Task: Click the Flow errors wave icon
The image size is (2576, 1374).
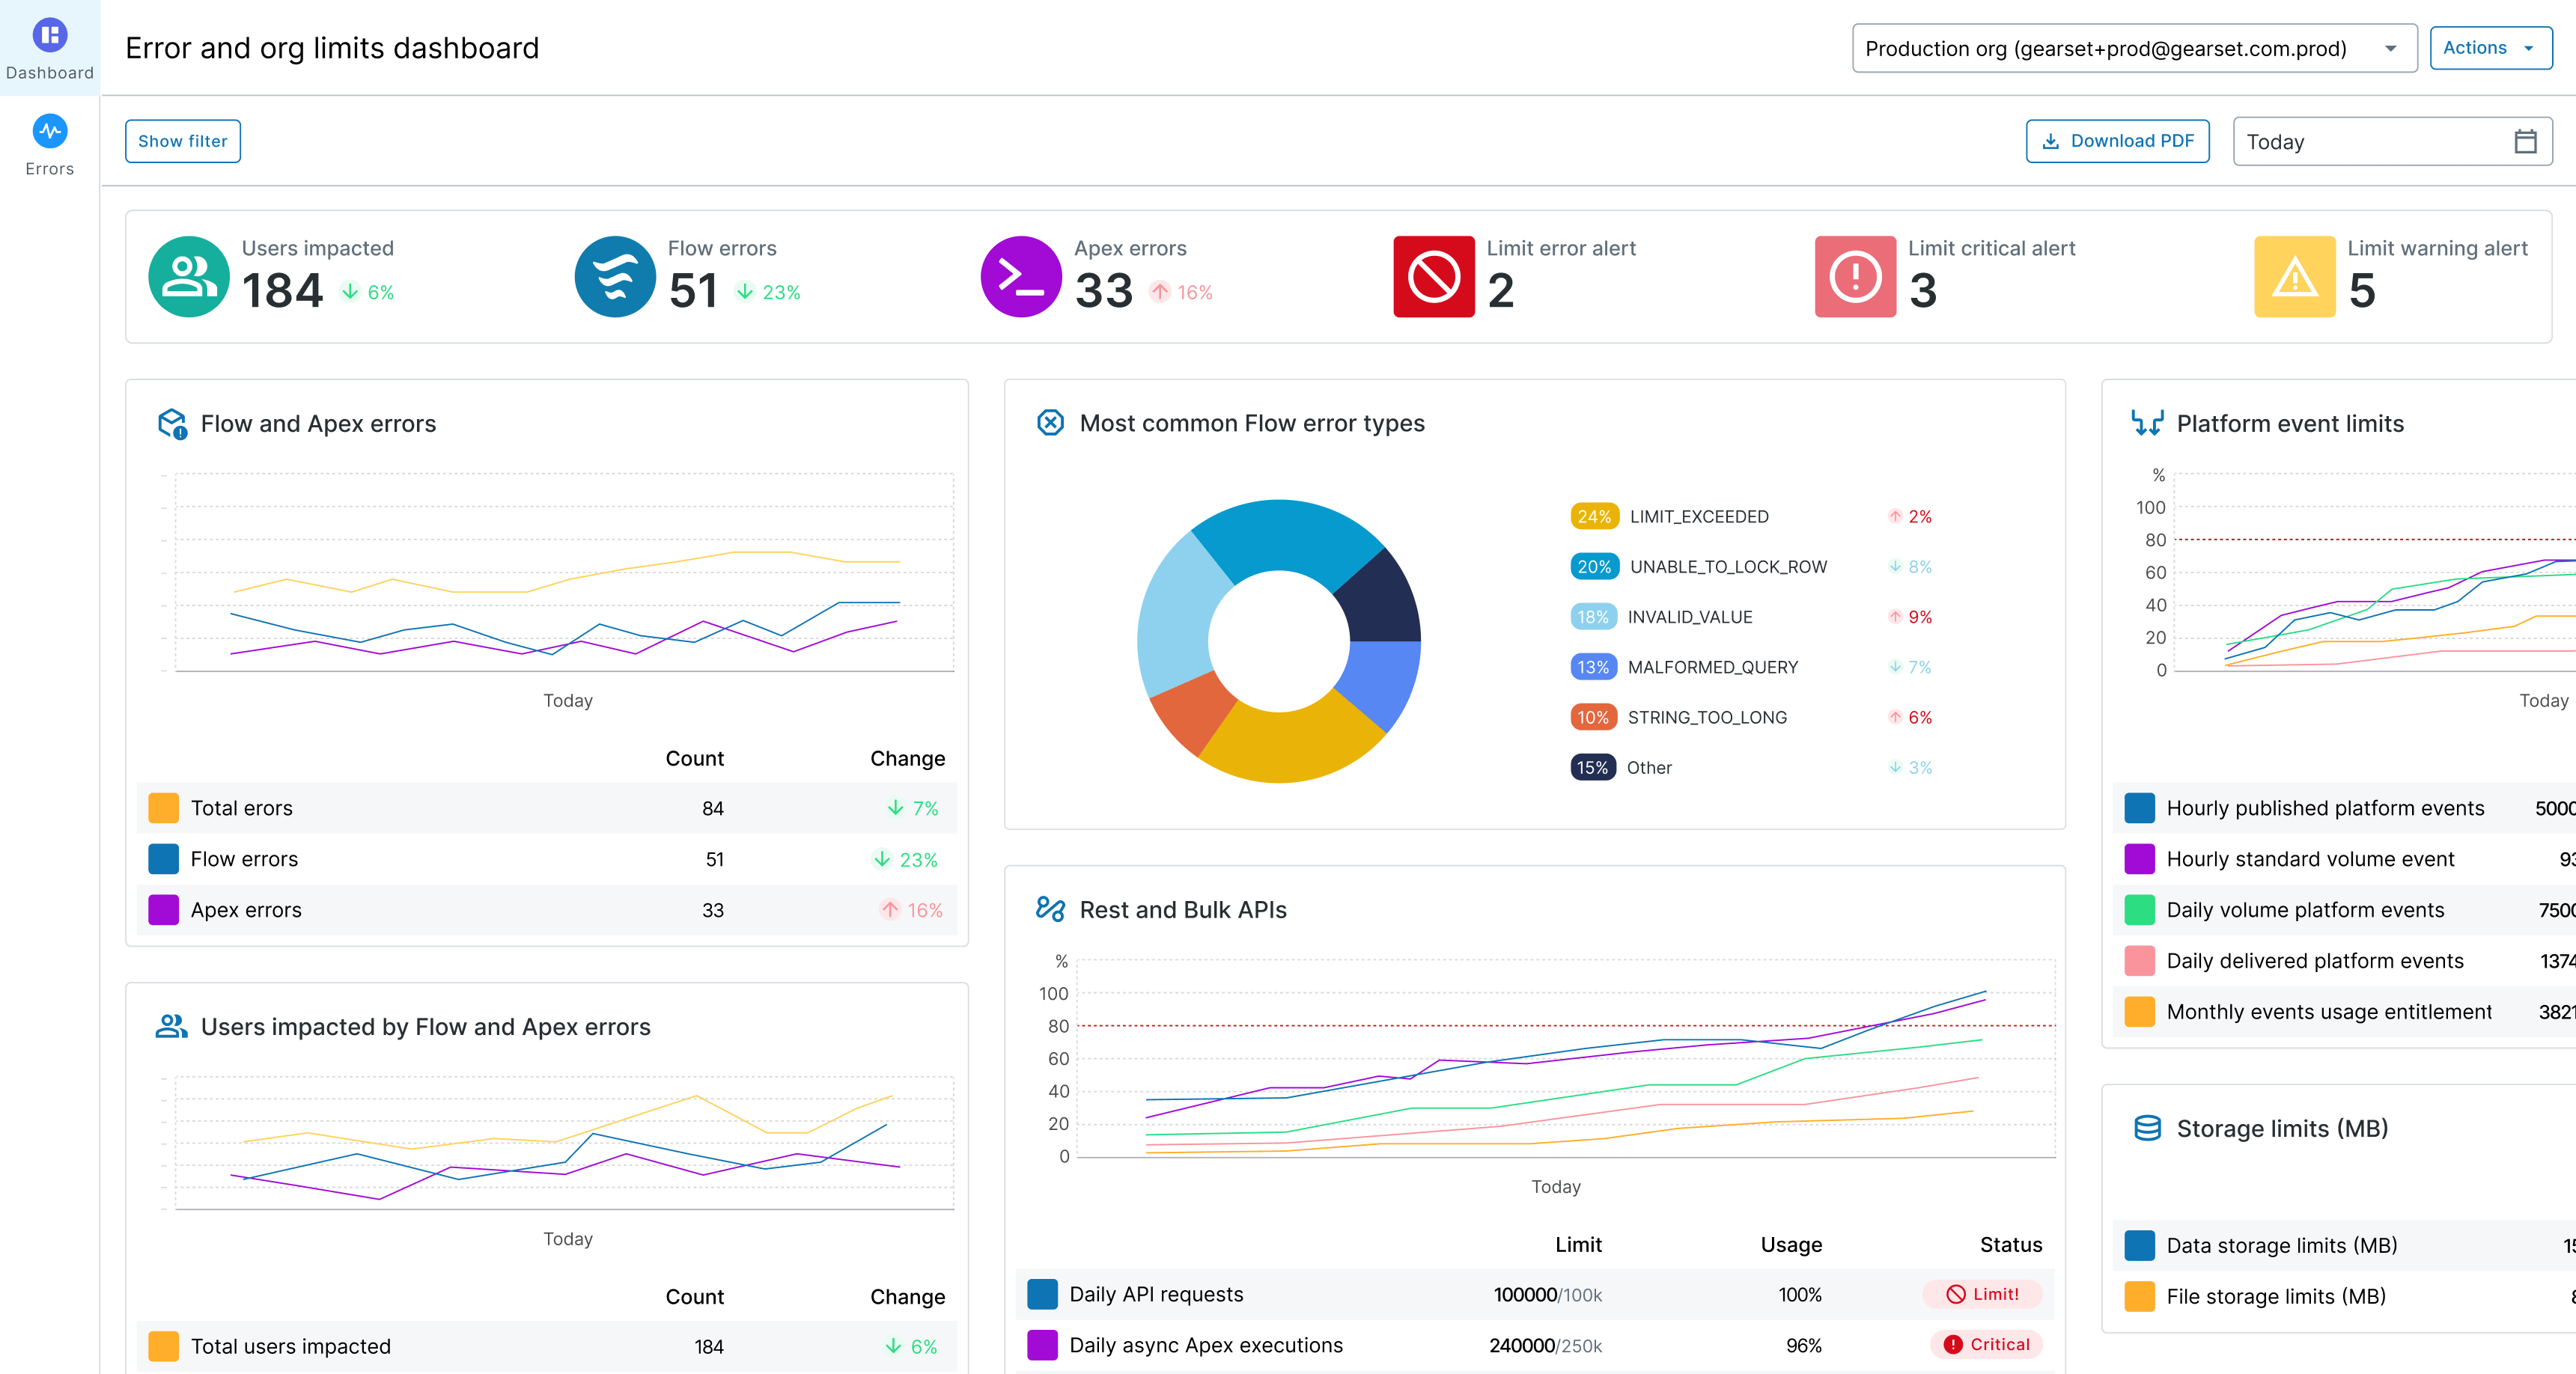Action: pyautogui.click(x=615, y=277)
